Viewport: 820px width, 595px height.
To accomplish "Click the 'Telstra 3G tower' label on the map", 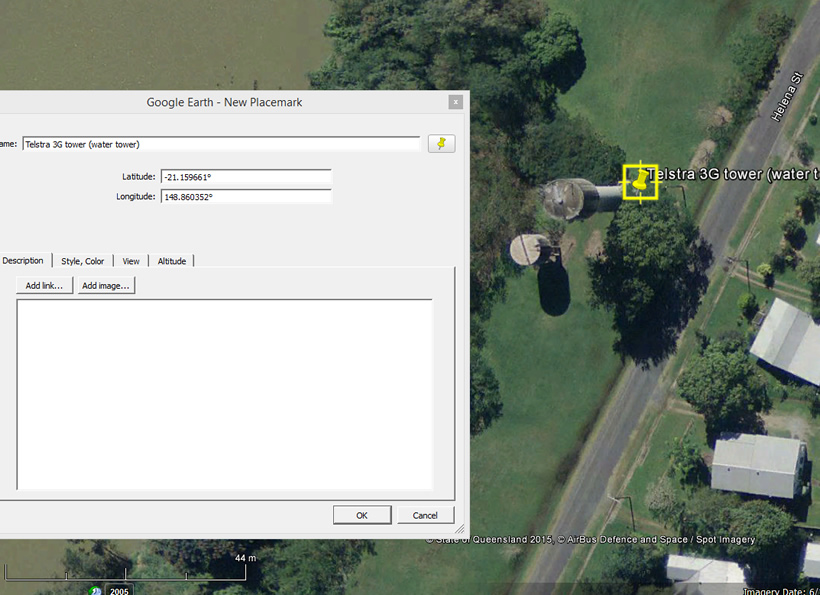I will tap(733, 174).
